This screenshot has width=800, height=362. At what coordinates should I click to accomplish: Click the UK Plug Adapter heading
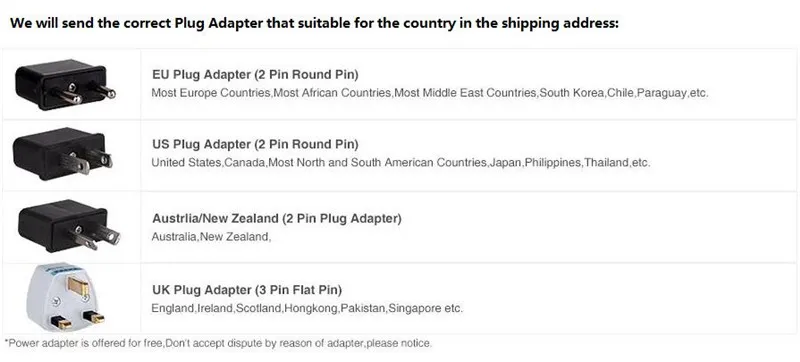[247, 290]
